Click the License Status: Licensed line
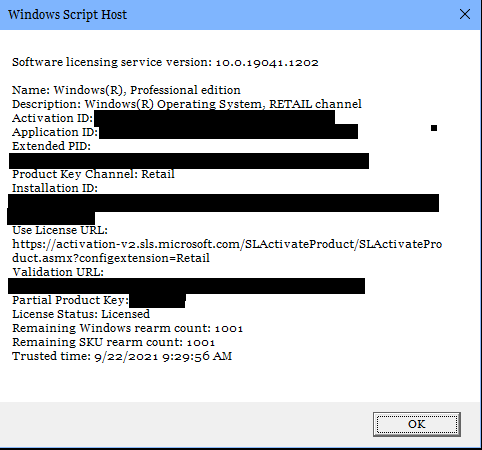Image resolution: width=482 pixels, height=450 pixels. pyautogui.click(x=81, y=314)
